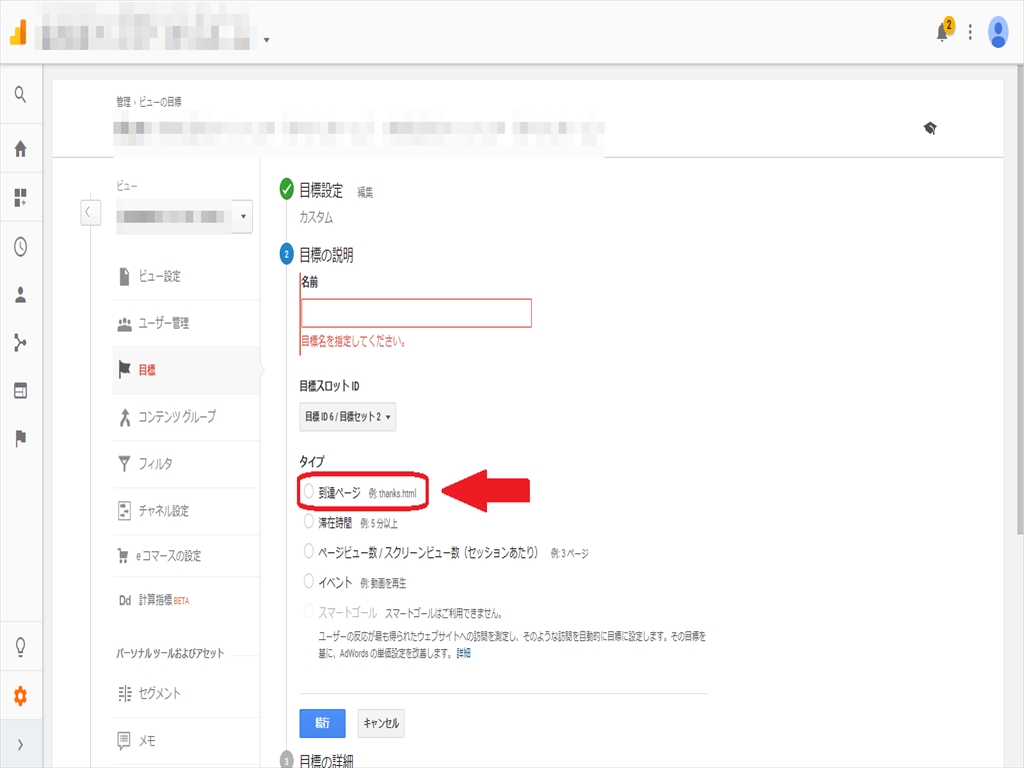Viewport: 1024px width, 768px height.
Task: Open the Home icon in sidebar
Action: click(20, 149)
